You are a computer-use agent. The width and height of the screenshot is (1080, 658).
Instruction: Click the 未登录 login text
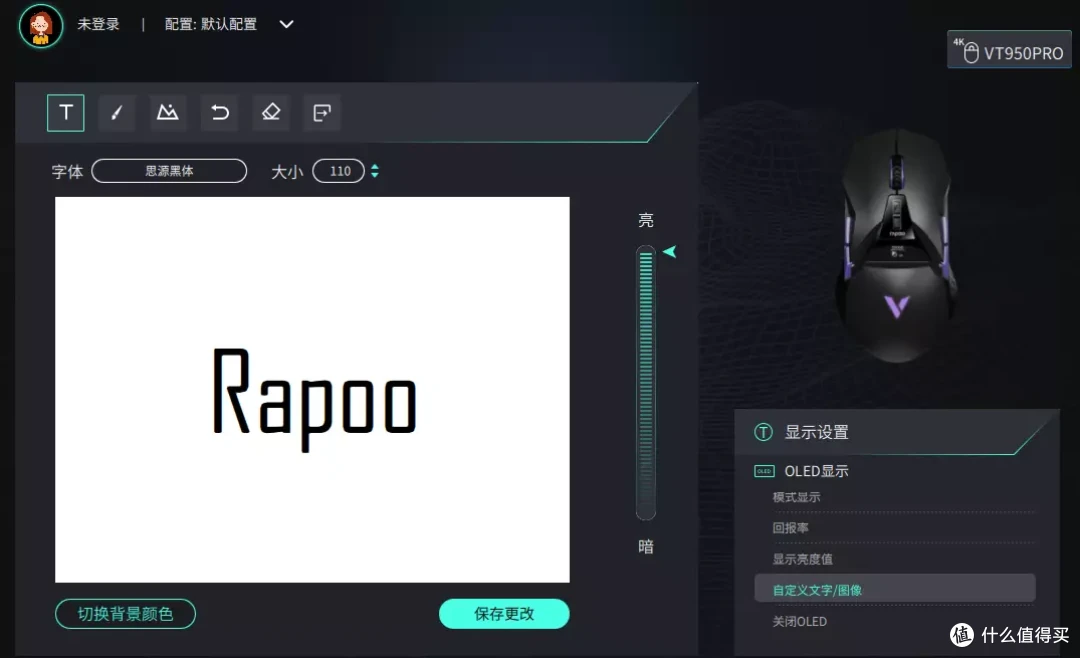pyautogui.click(x=98, y=24)
